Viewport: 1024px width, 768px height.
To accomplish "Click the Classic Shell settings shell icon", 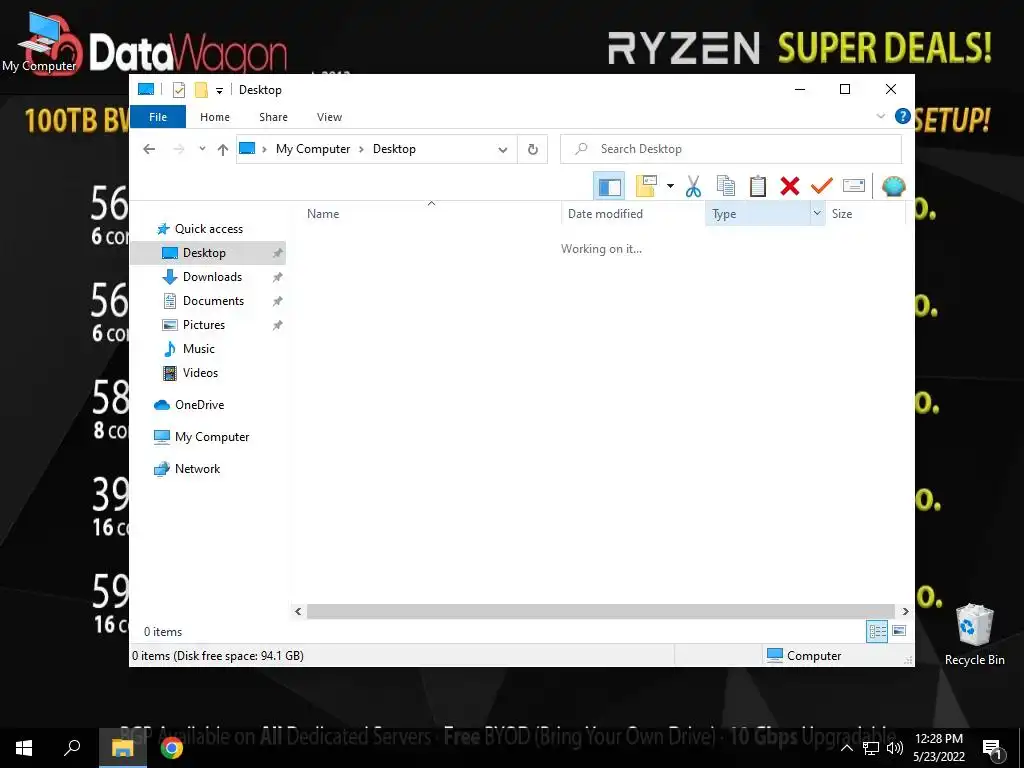I will tap(893, 186).
